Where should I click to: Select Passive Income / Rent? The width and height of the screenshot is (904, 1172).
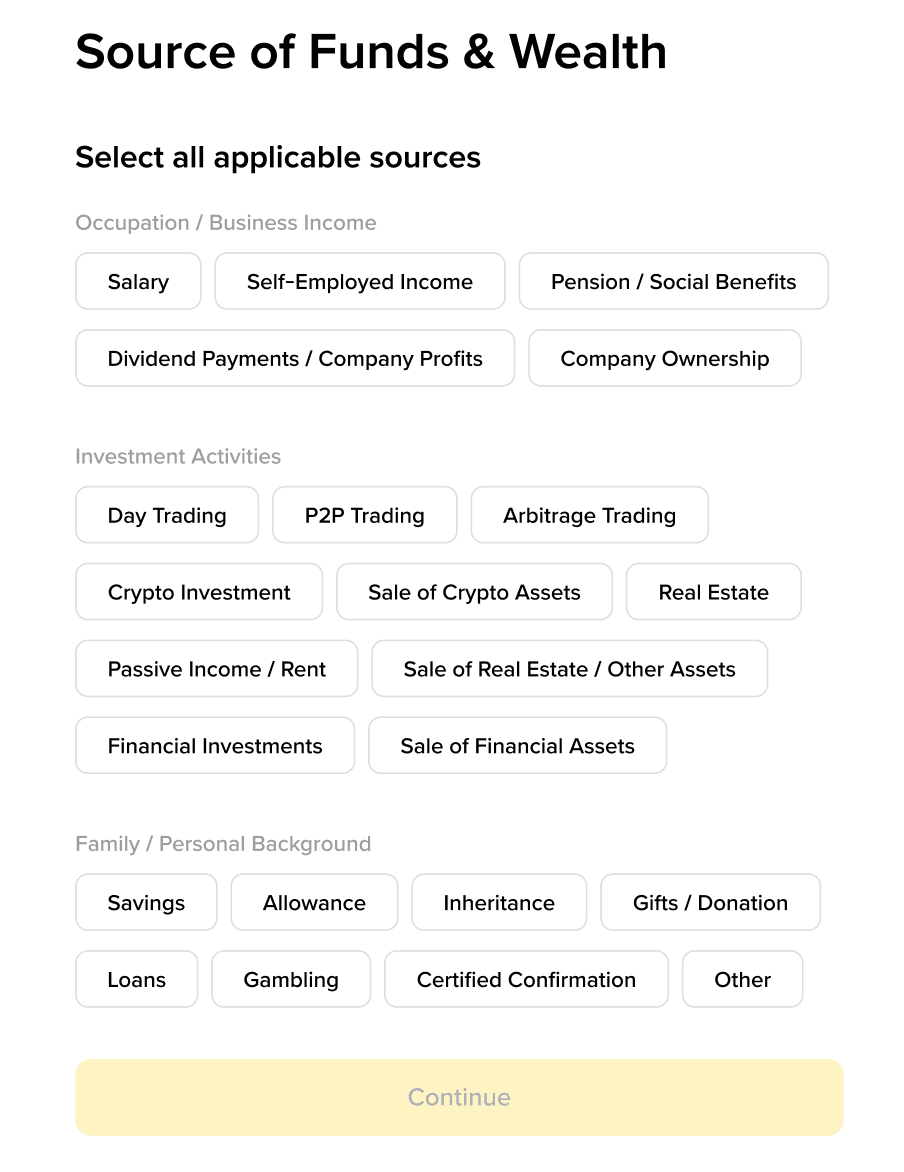(216, 670)
